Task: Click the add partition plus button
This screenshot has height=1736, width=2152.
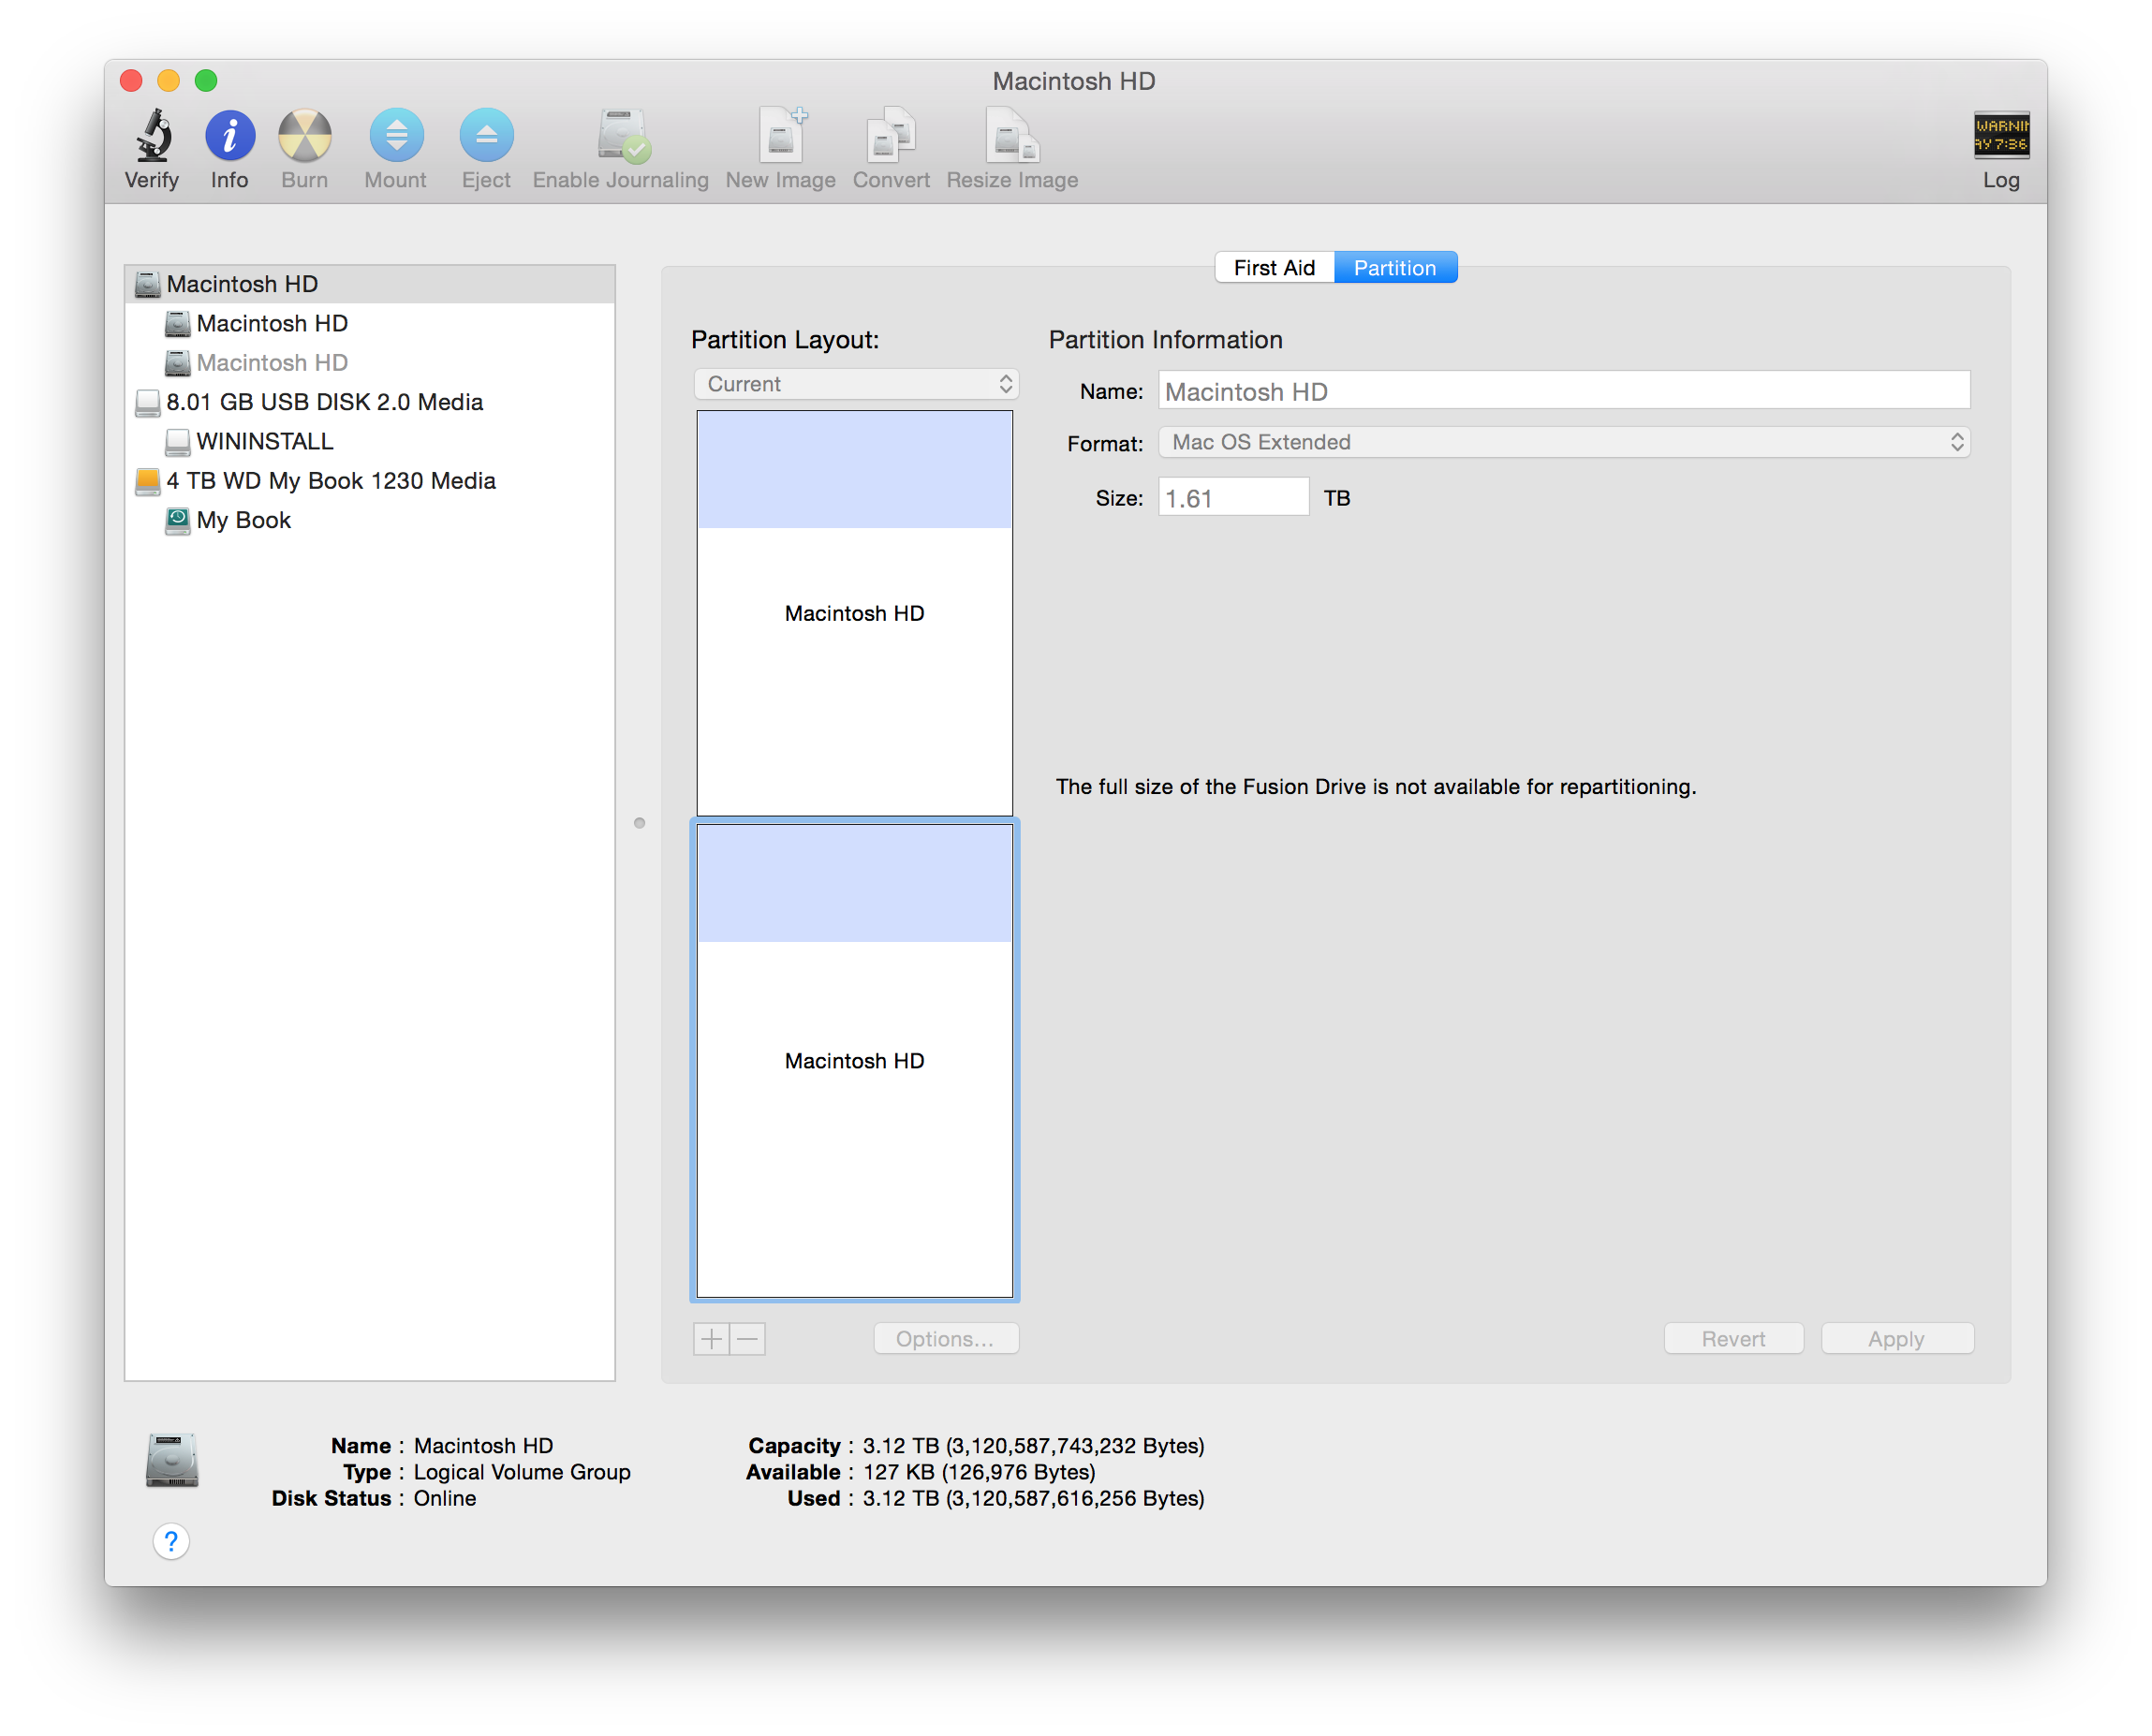Action: (711, 1339)
